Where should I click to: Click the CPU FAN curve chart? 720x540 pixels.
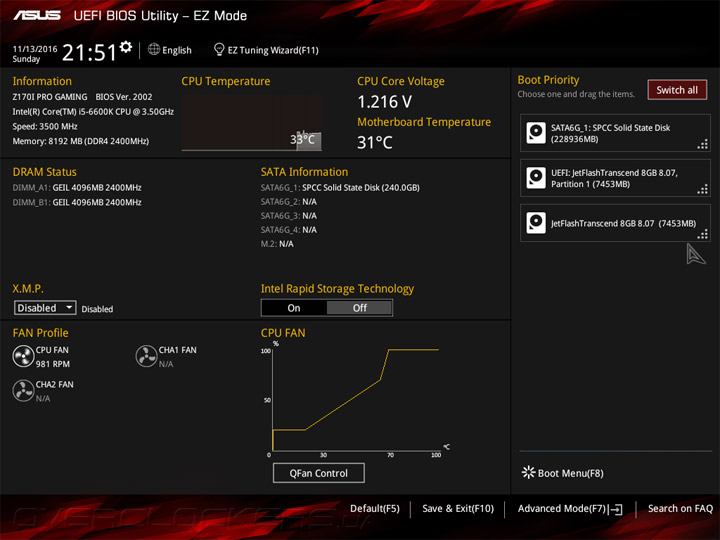point(355,399)
